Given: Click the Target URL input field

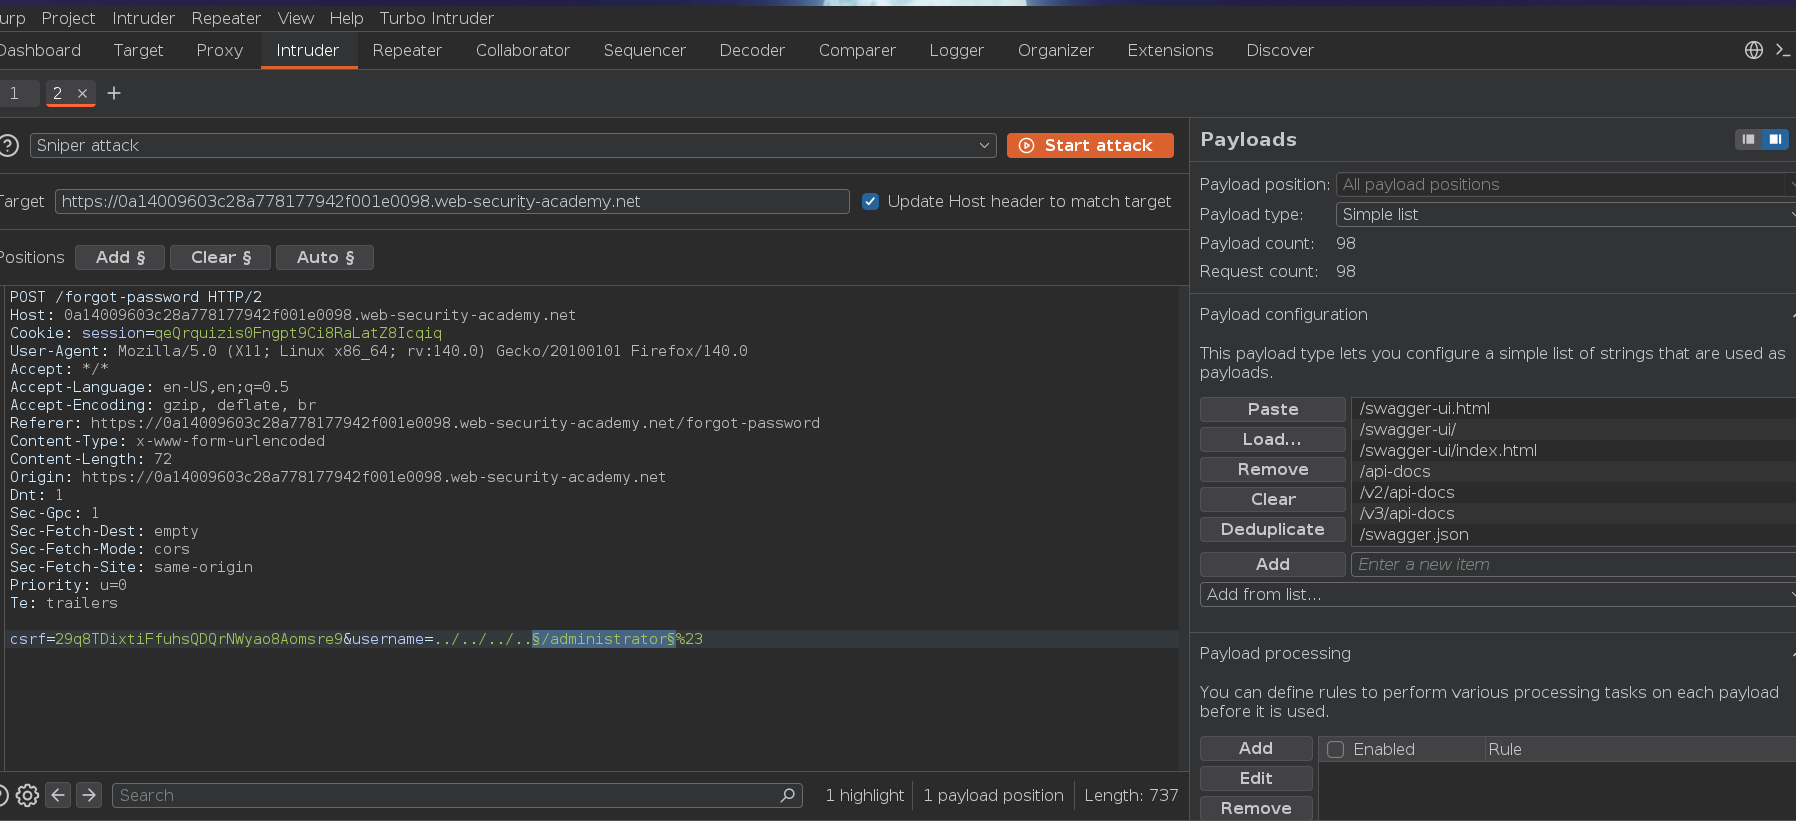Looking at the screenshot, I should 452,201.
